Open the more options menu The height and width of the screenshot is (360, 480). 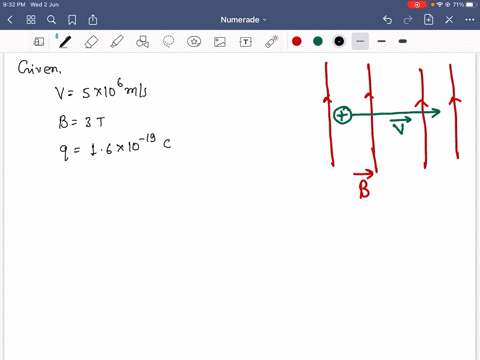click(x=470, y=20)
